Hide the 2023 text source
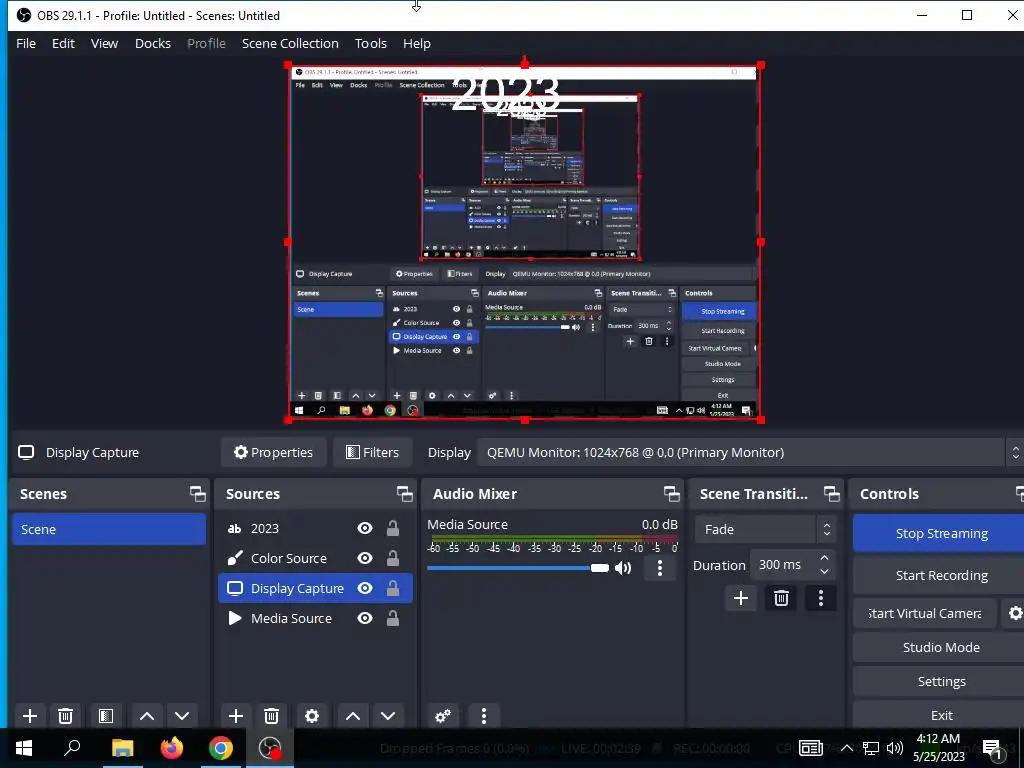The height and width of the screenshot is (768, 1024). (365, 528)
